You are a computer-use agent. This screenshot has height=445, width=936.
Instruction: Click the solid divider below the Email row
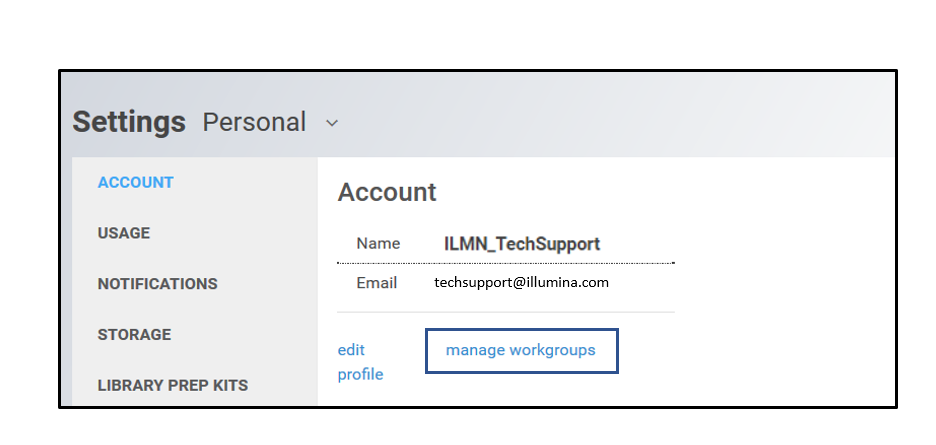[505, 312]
